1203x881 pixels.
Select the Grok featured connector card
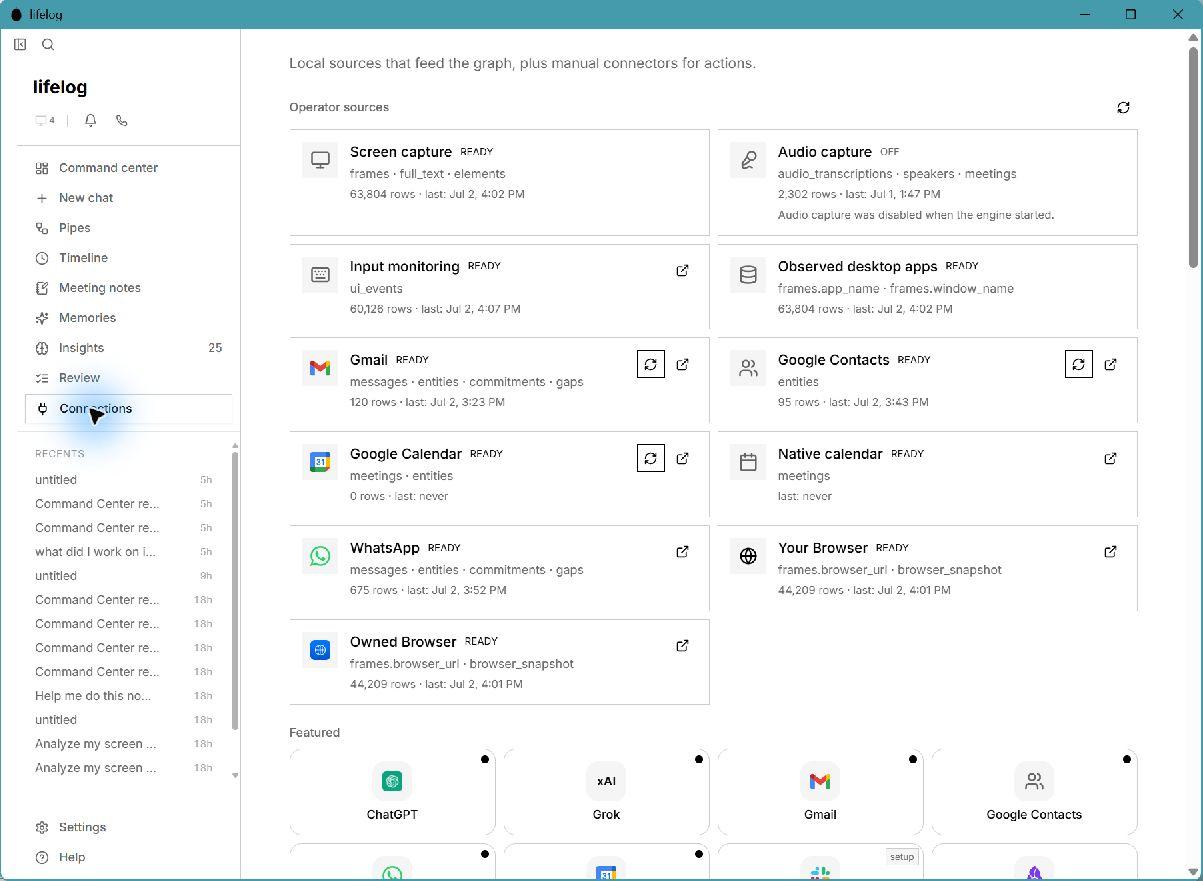606,792
